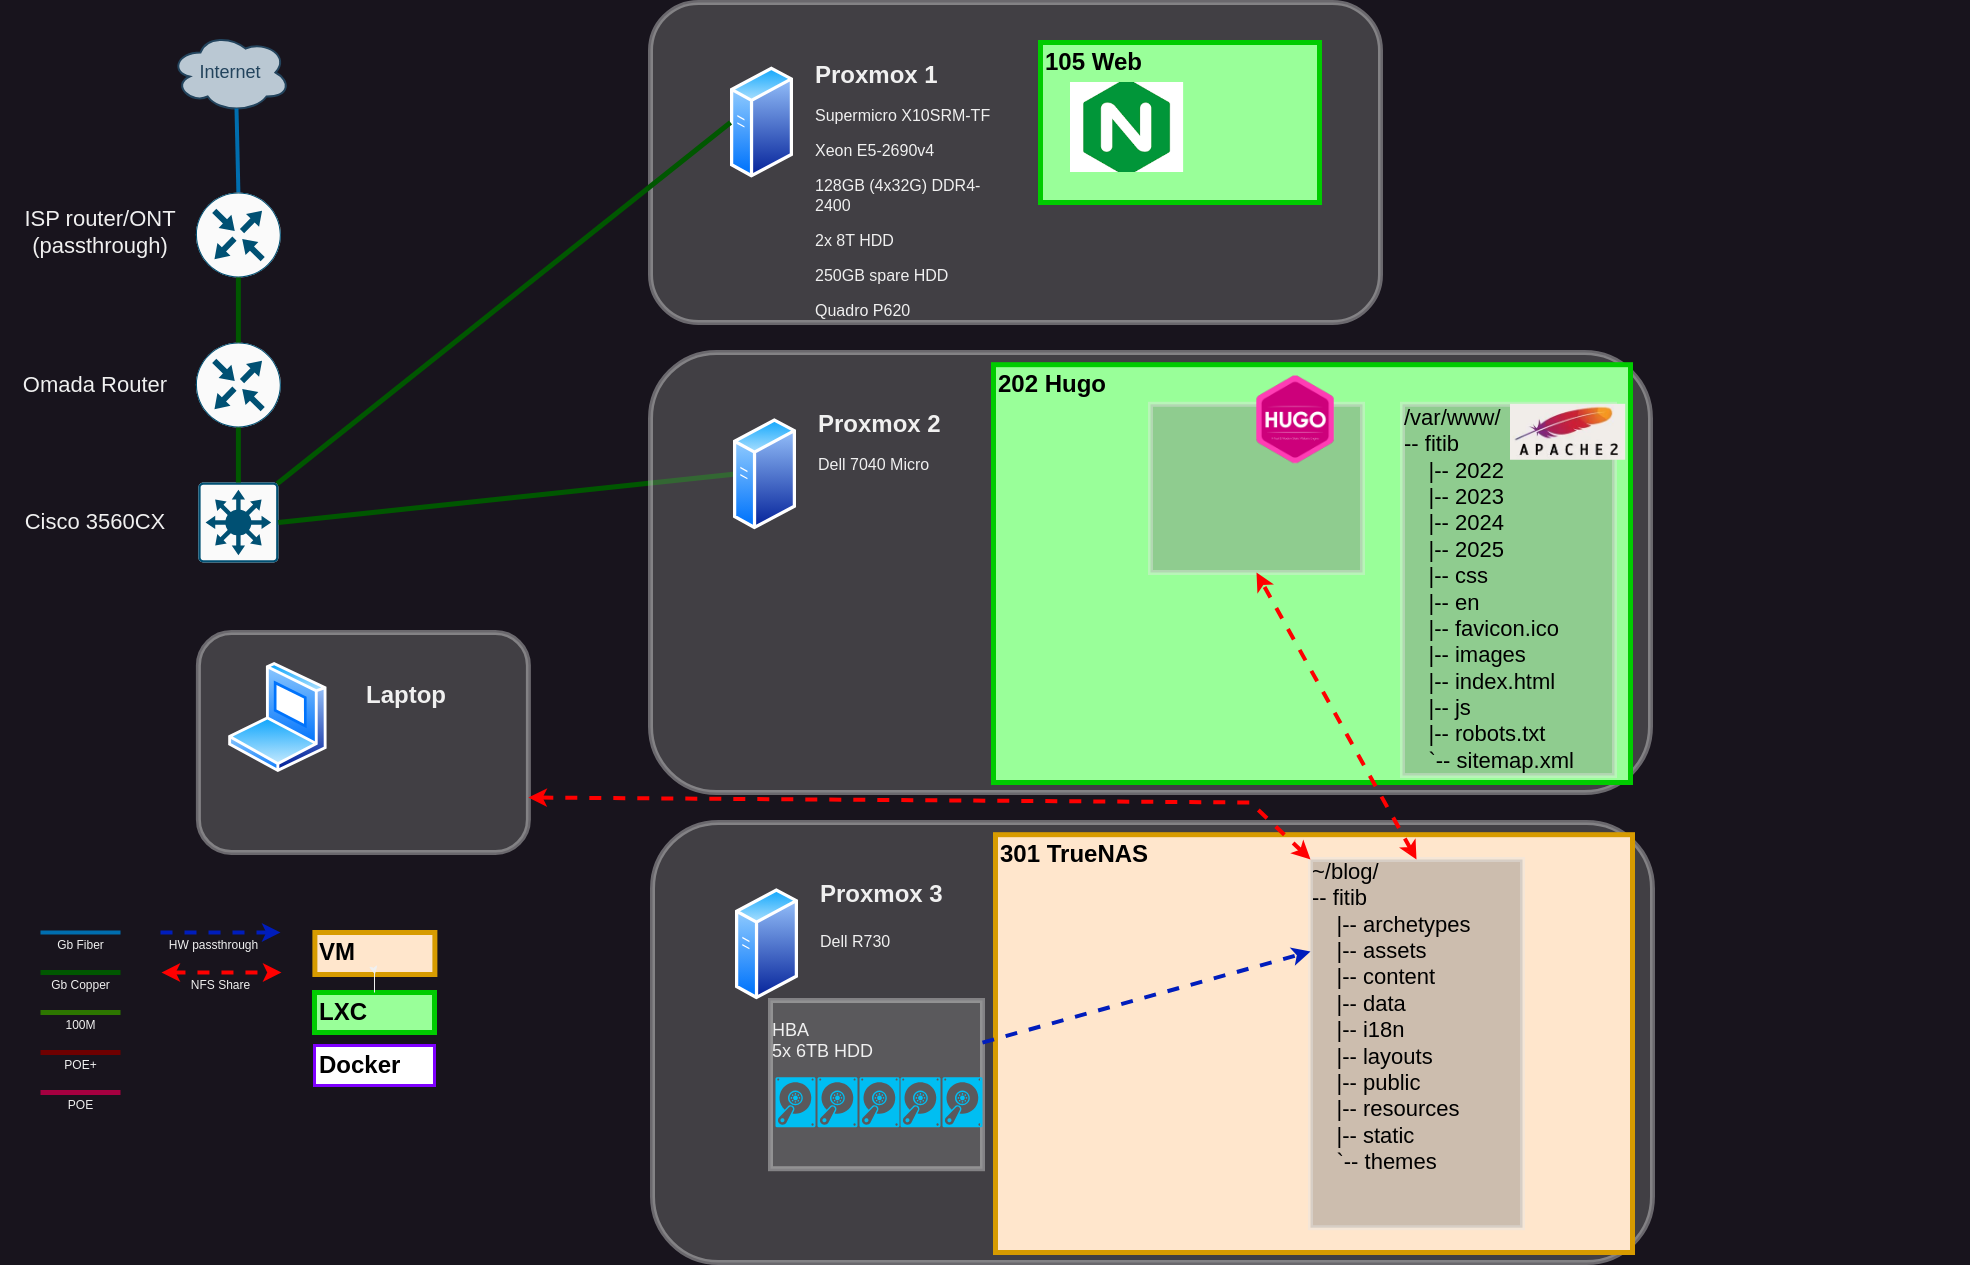Click the NFS Share red dashed arrow legend
The height and width of the screenshot is (1265, 1970).
pyautogui.click(x=221, y=972)
